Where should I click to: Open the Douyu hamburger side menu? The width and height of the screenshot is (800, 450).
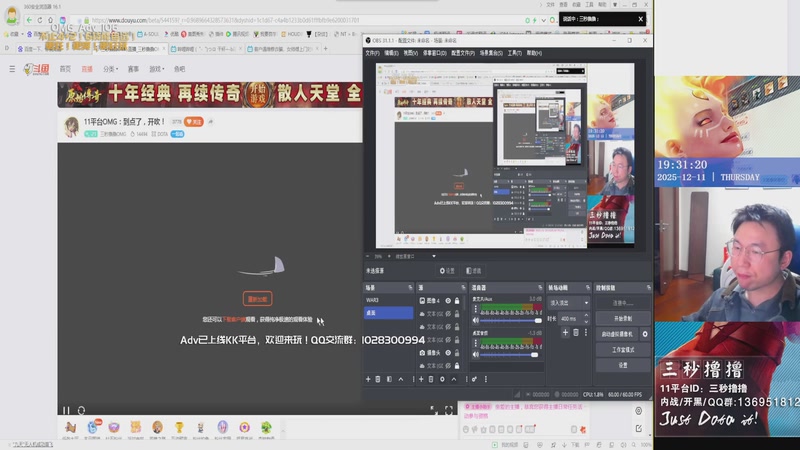pos(12,69)
